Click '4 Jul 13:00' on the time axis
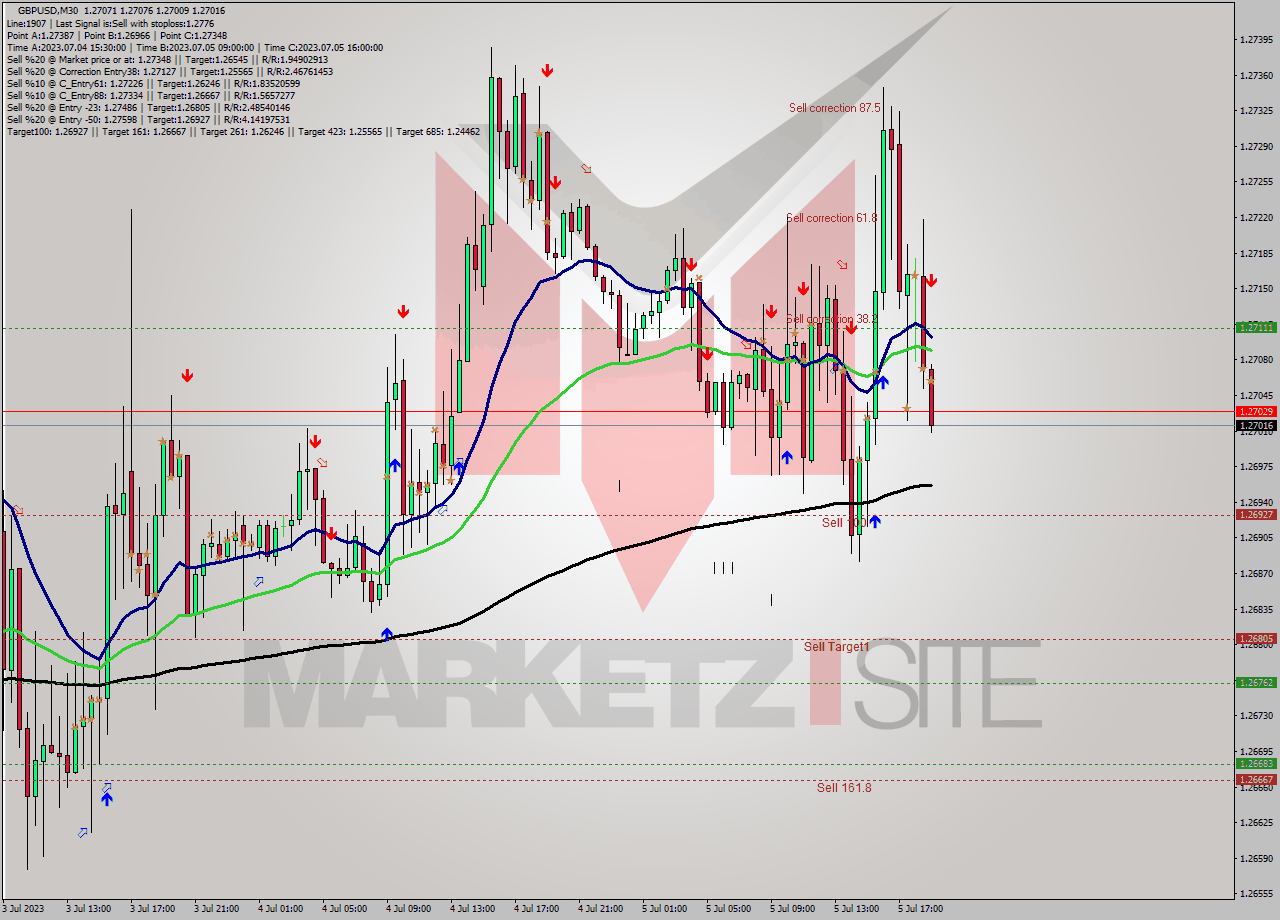This screenshot has height=920, width=1280. click(x=471, y=909)
